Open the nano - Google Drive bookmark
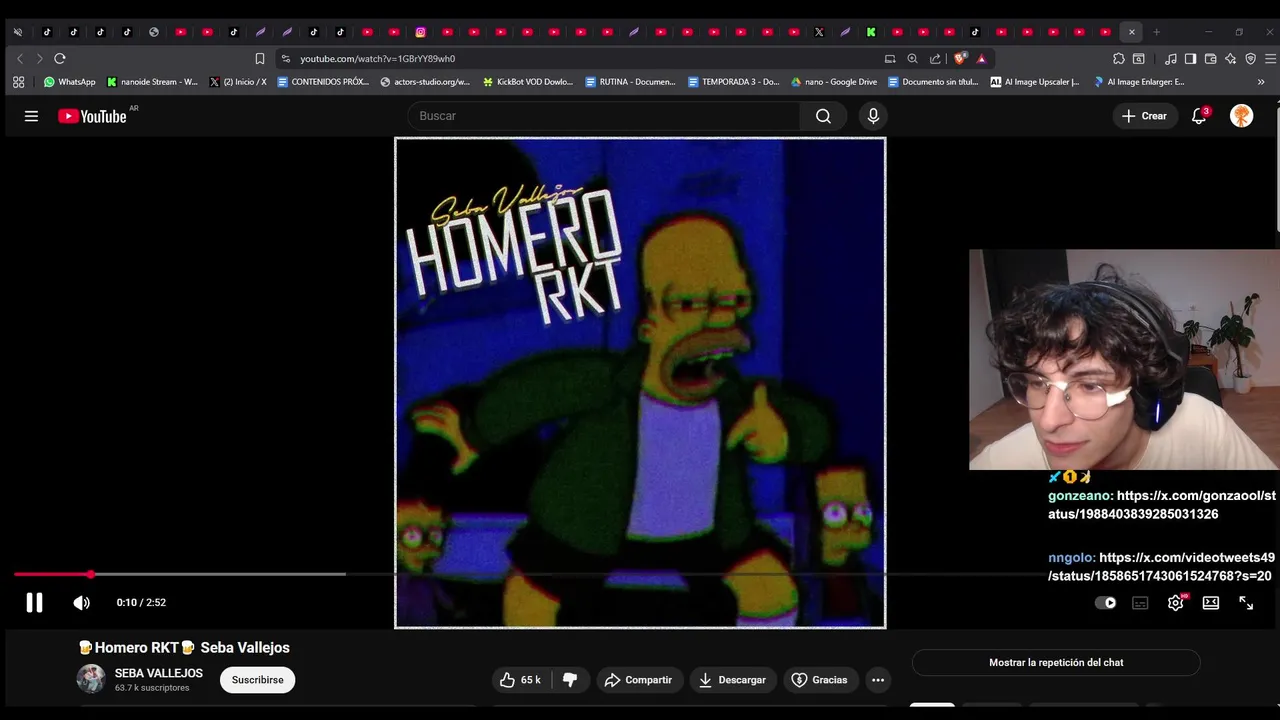Image resolution: width=1280 pixels, height=720 pixels. click(x=834, y=82)
